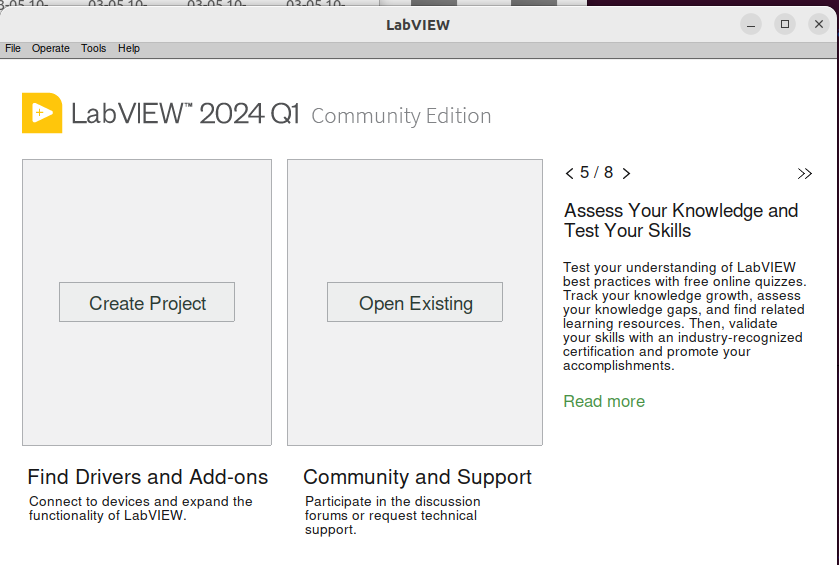Click the yellow LabVIEW logo icon
The image size is (839, 565).
[42, 113]
